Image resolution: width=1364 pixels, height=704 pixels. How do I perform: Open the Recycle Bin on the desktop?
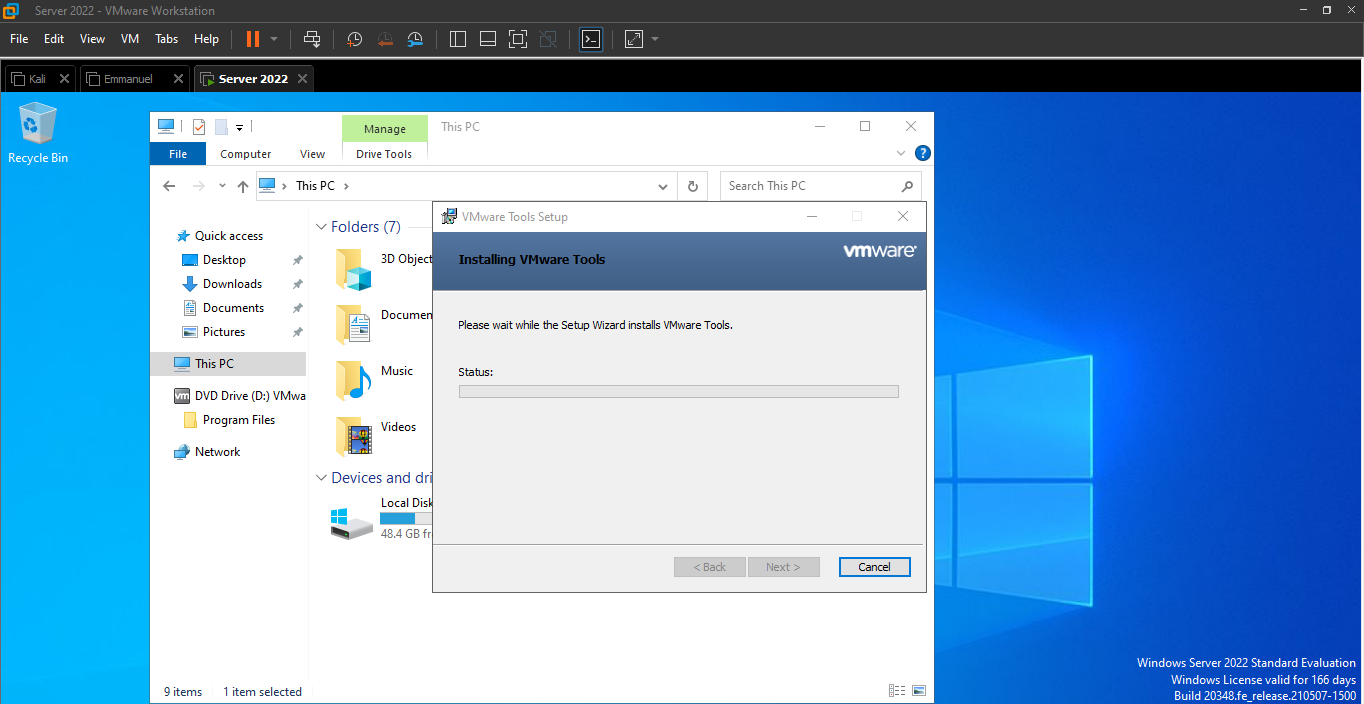tap(38, 133)
